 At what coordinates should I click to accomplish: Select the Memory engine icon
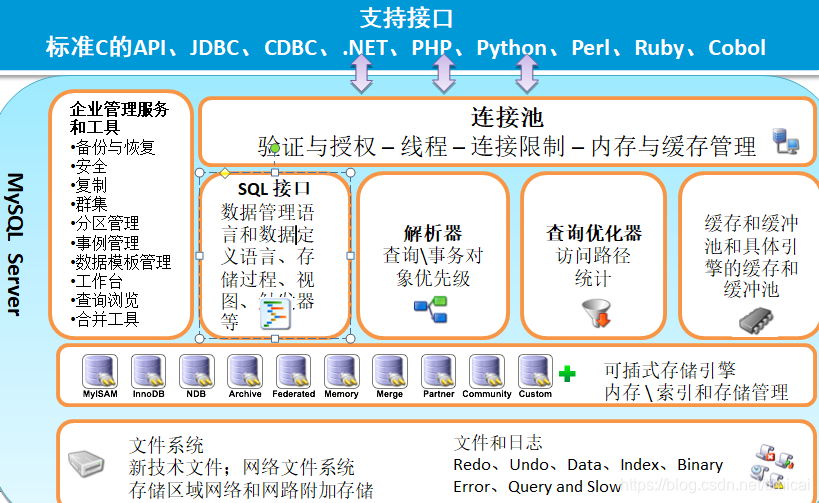click(x=342, y=371)
